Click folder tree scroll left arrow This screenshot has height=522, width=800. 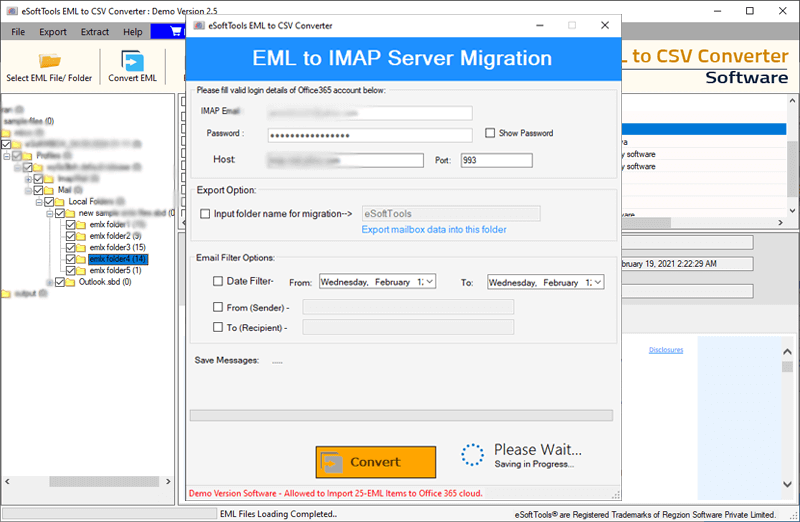7,482
